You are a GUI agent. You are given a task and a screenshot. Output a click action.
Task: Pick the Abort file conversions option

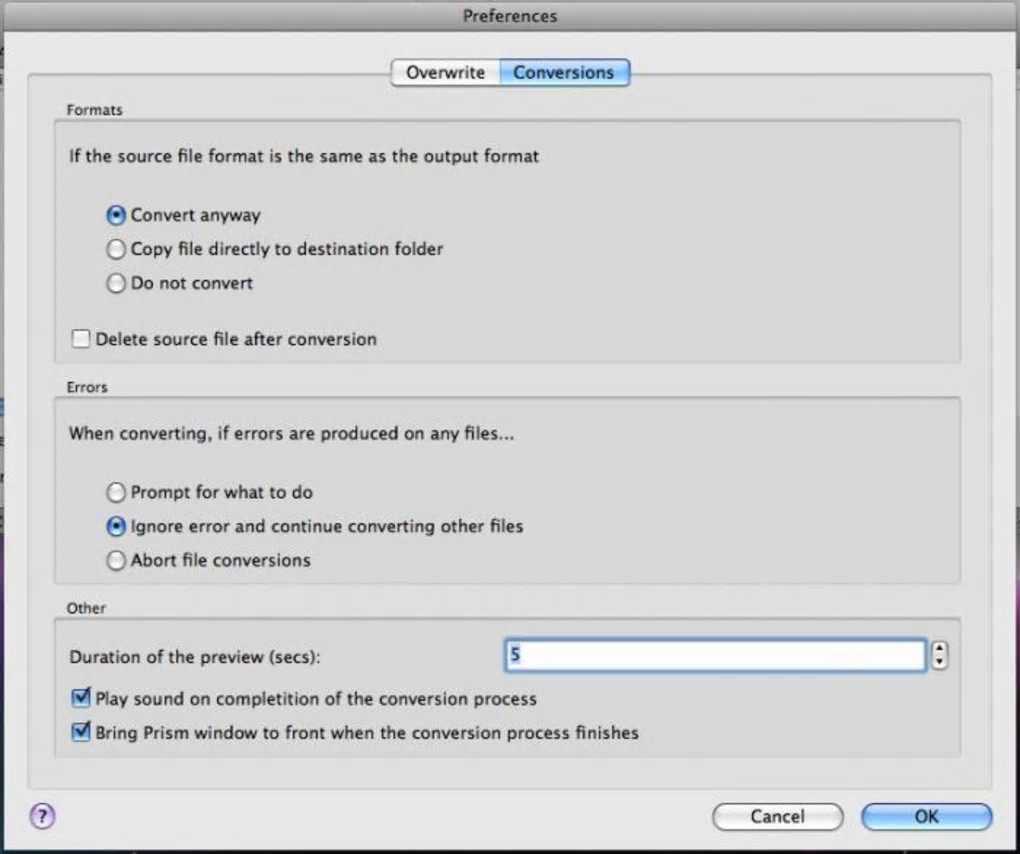coord(116,560)
